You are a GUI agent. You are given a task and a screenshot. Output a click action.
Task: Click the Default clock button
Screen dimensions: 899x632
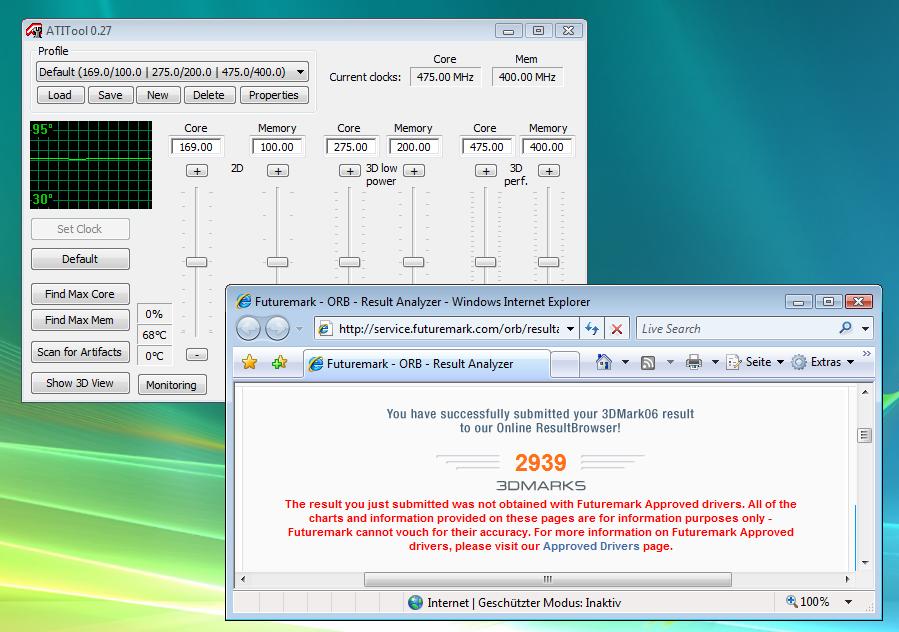point(80,259)
